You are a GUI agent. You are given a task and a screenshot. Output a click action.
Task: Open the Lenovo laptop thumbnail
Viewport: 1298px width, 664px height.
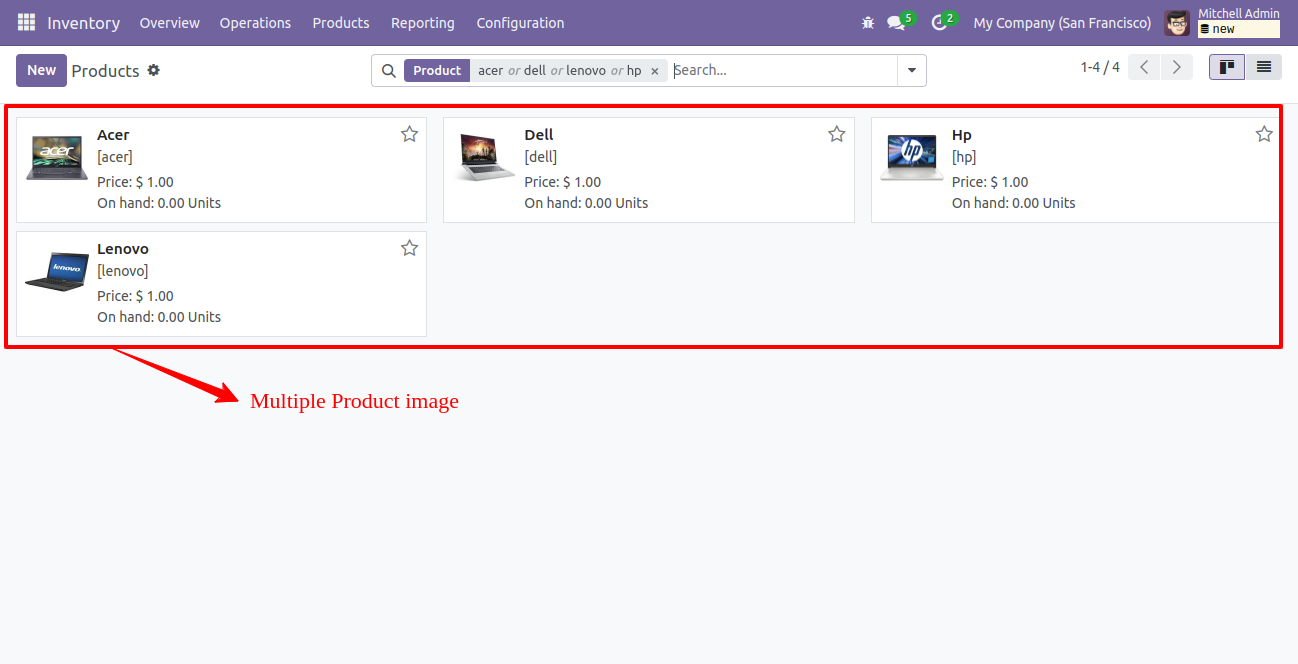57,271
